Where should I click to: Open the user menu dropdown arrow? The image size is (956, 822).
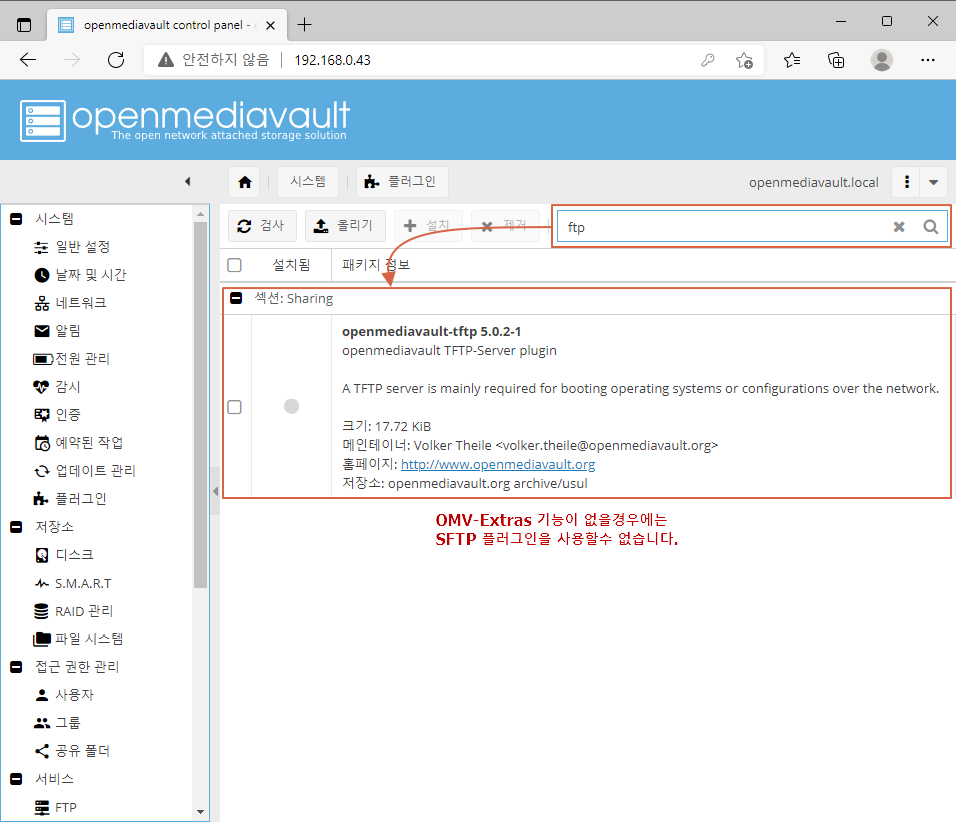point(933,182)
